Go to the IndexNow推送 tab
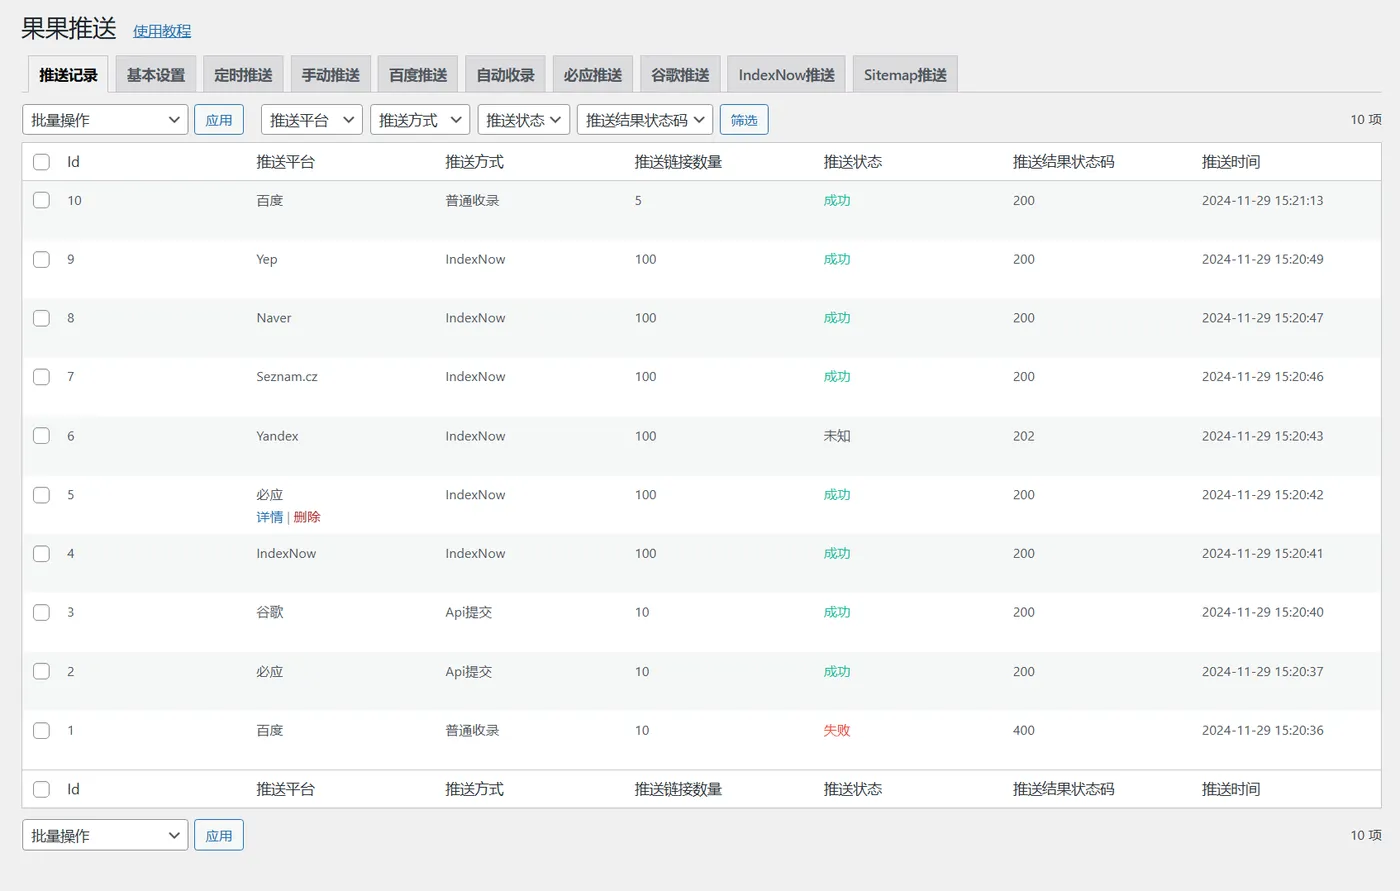Viewport: 1400px width, 891px height. click(x=787, y=75)
